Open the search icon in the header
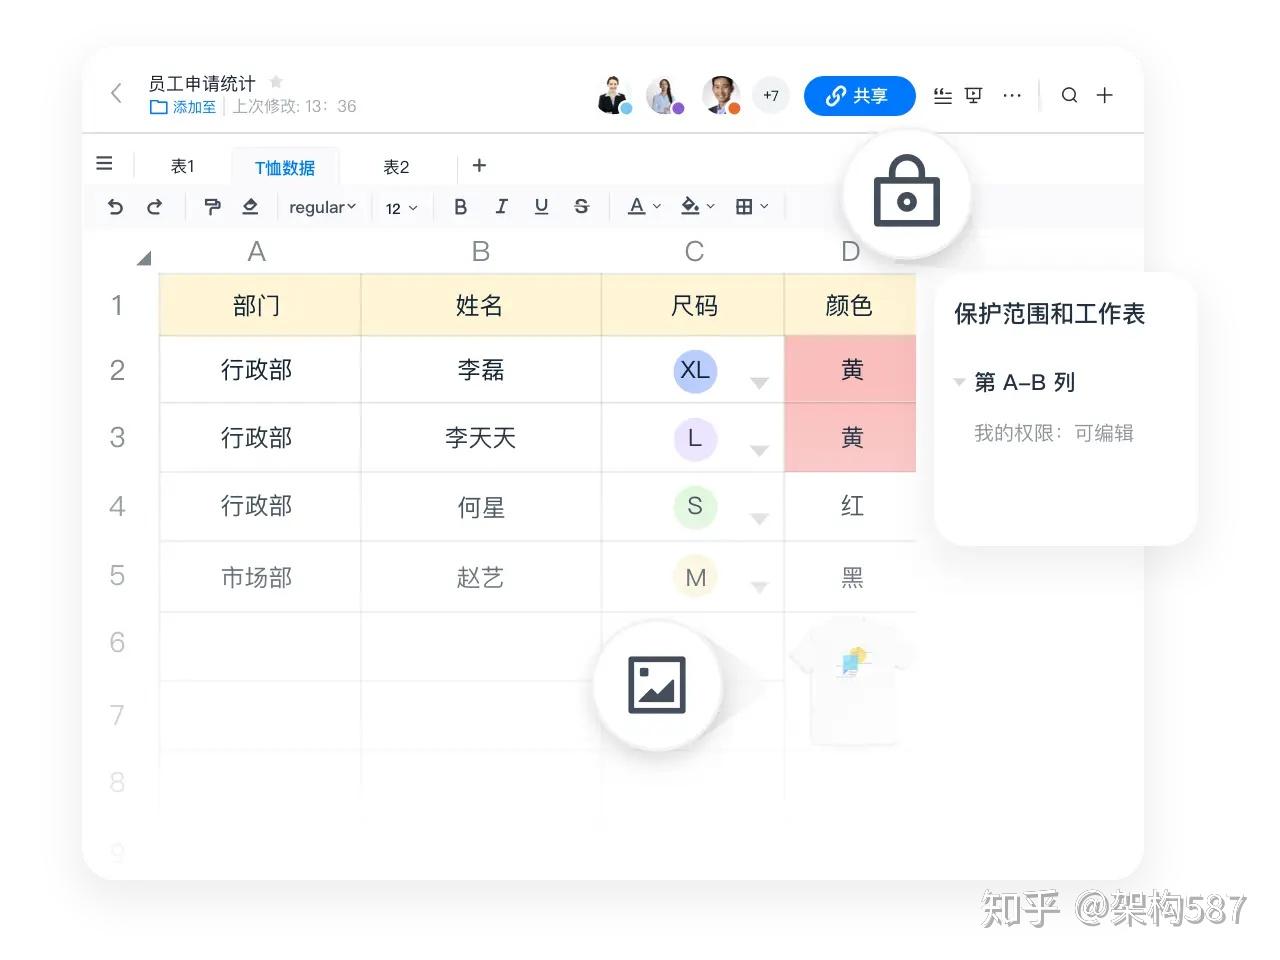Viewport: 1280px width, 960px height. tap(1069, 95)
